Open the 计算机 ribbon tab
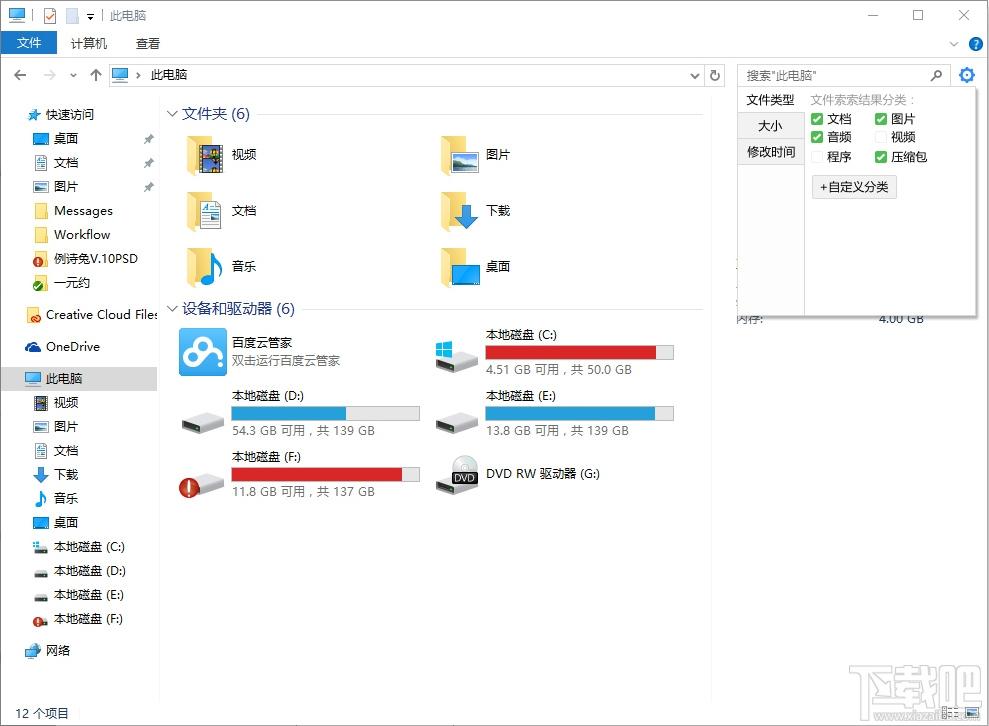 click(x=88, y=43)
